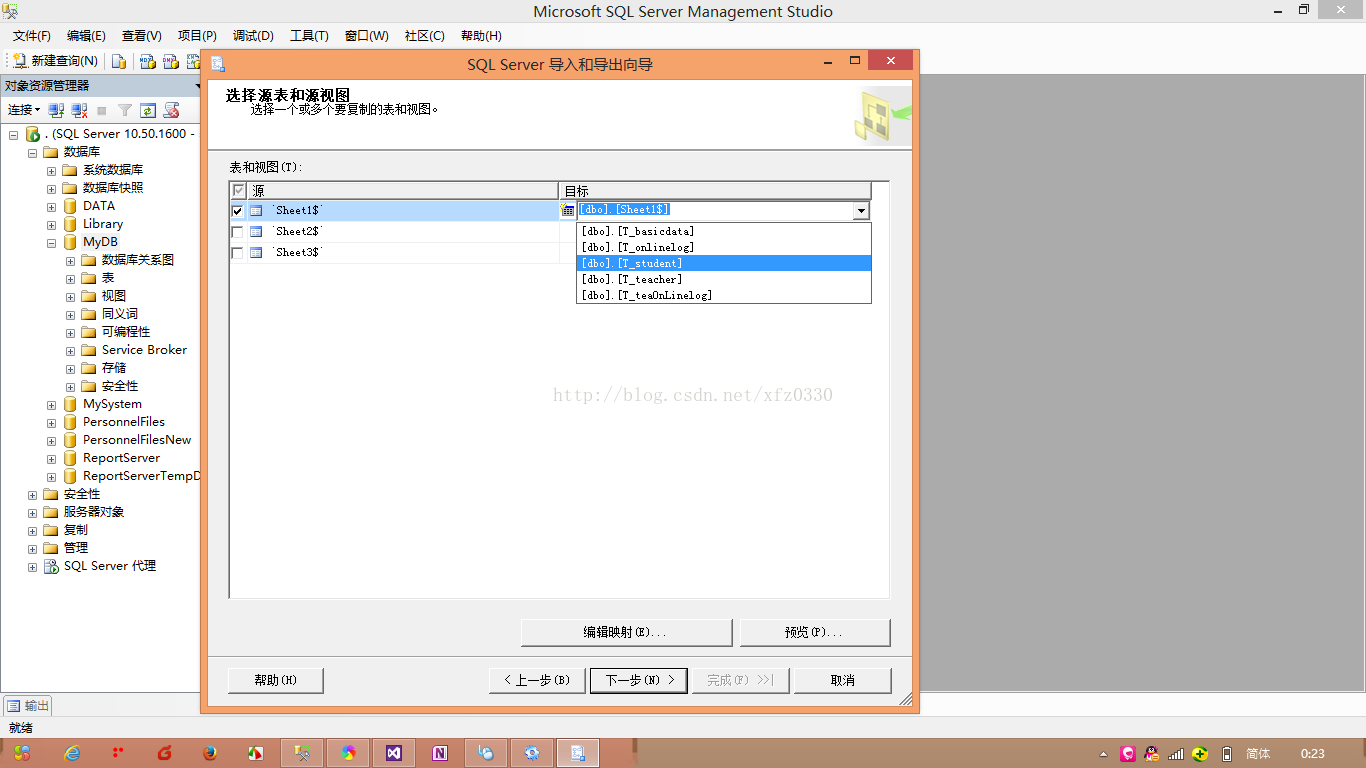1366x768 pixels.
Task: Choose [dbo].[T_student] from destination list
Action: click(x=724, y=263)
